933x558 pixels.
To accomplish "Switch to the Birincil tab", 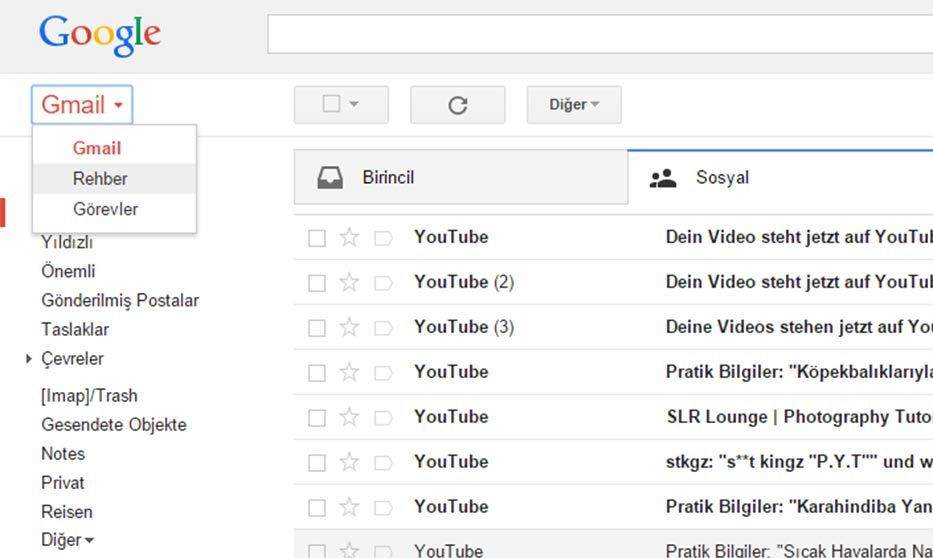I will pyautogui.click(x=461, y=177).
